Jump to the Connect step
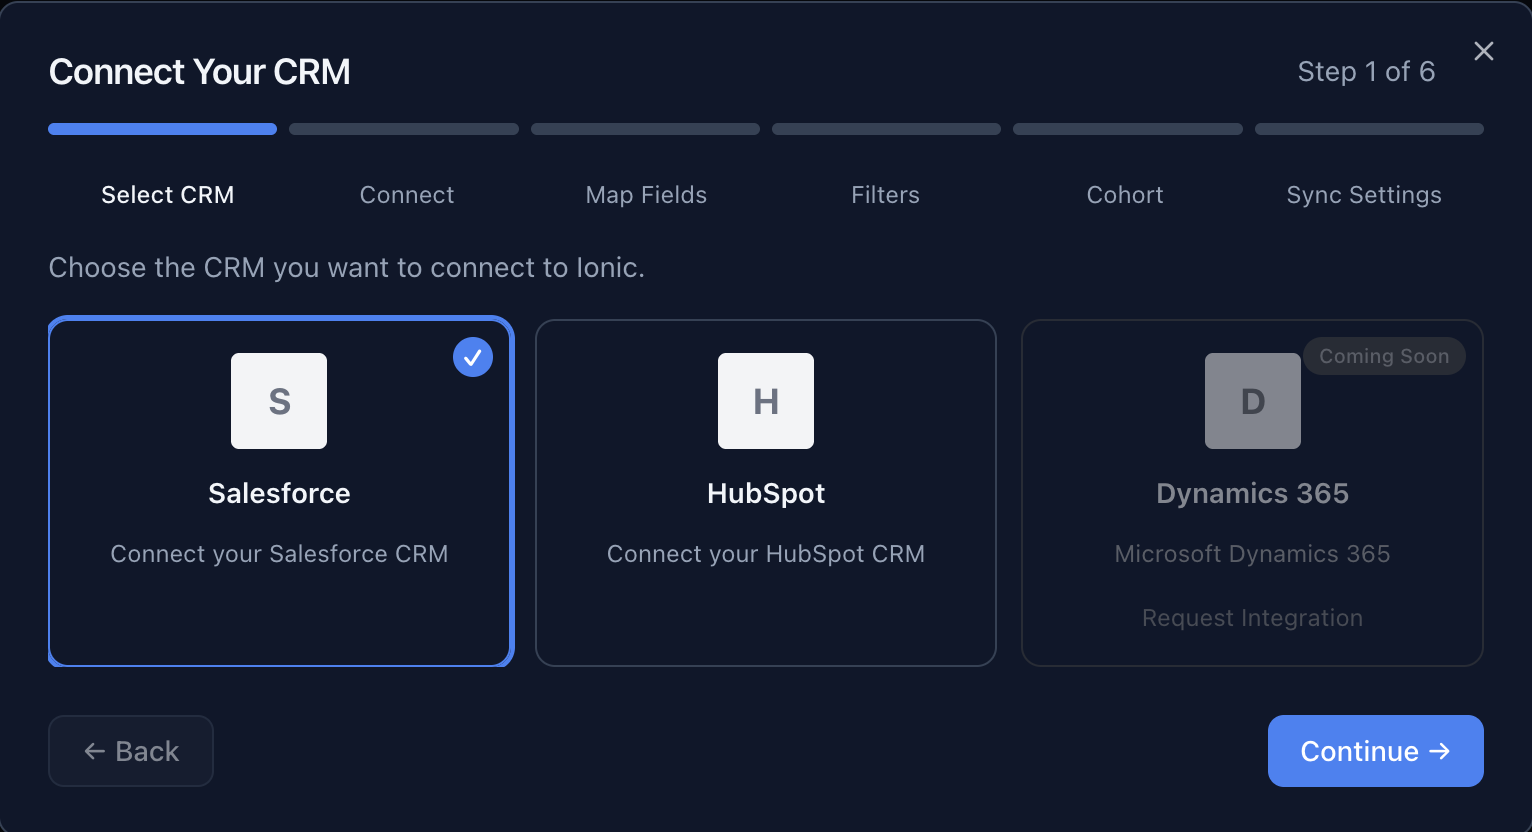1532x832 pixels. [407, 195]
